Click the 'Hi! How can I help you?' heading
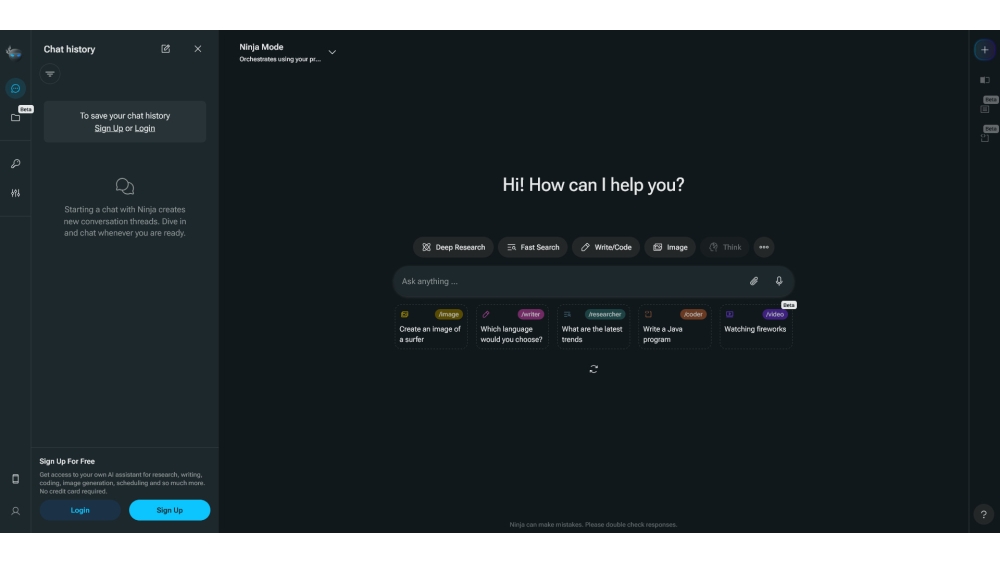1000x563 pixels. tap(593, 185)
